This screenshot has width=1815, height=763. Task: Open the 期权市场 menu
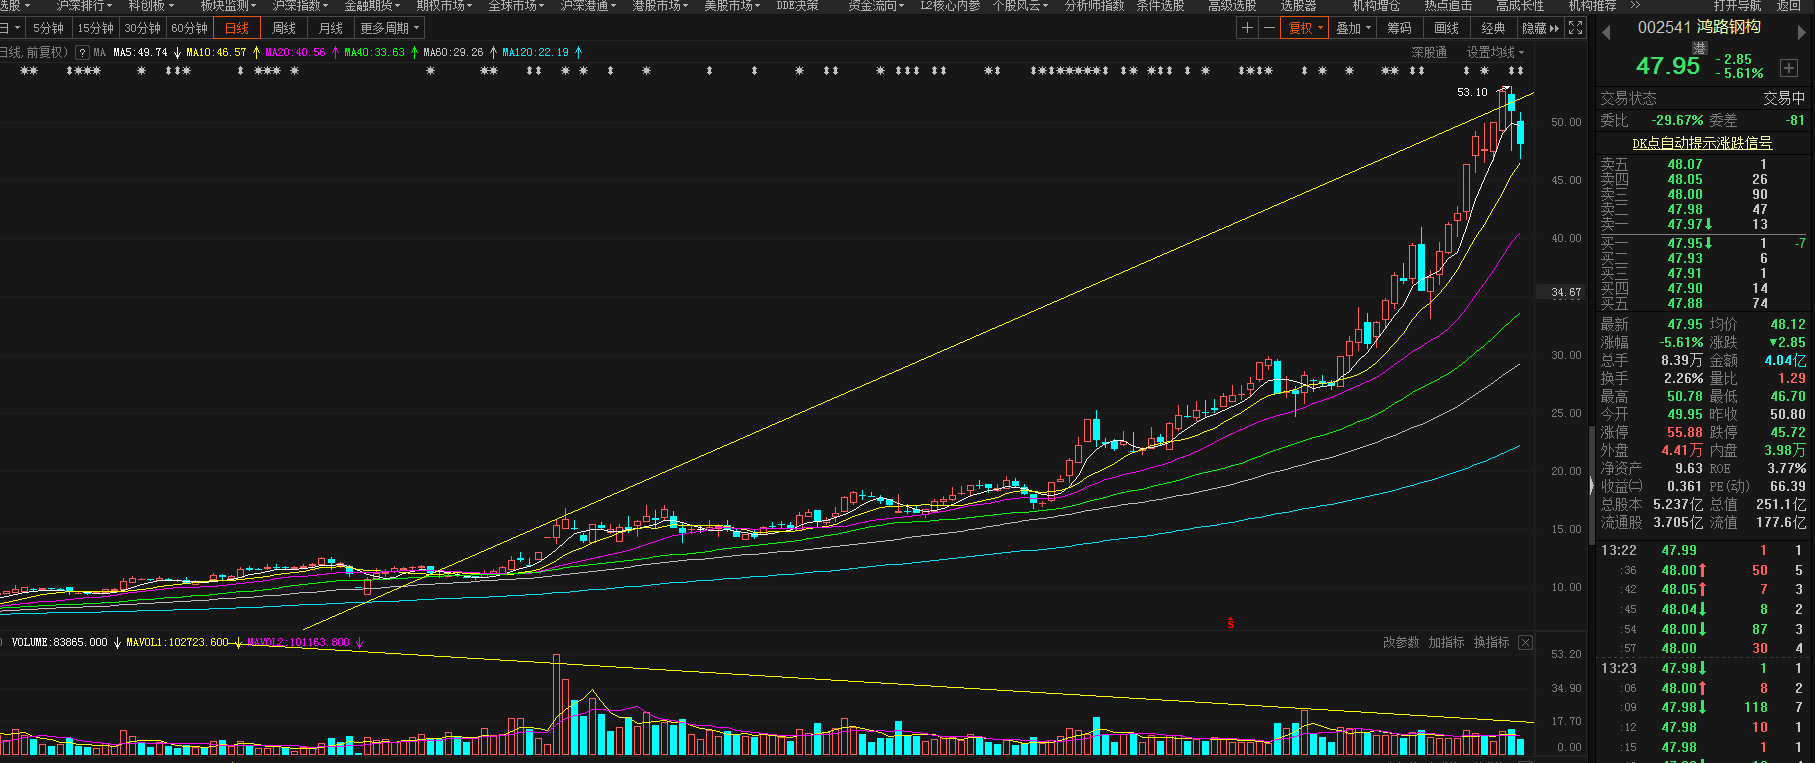[446, 6]
